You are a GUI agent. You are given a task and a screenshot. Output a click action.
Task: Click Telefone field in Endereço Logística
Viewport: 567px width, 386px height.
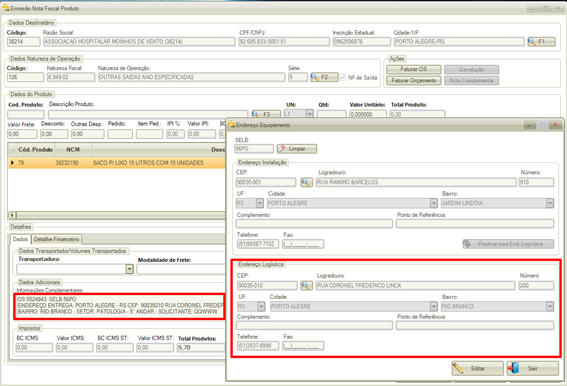tap(258, 346)
